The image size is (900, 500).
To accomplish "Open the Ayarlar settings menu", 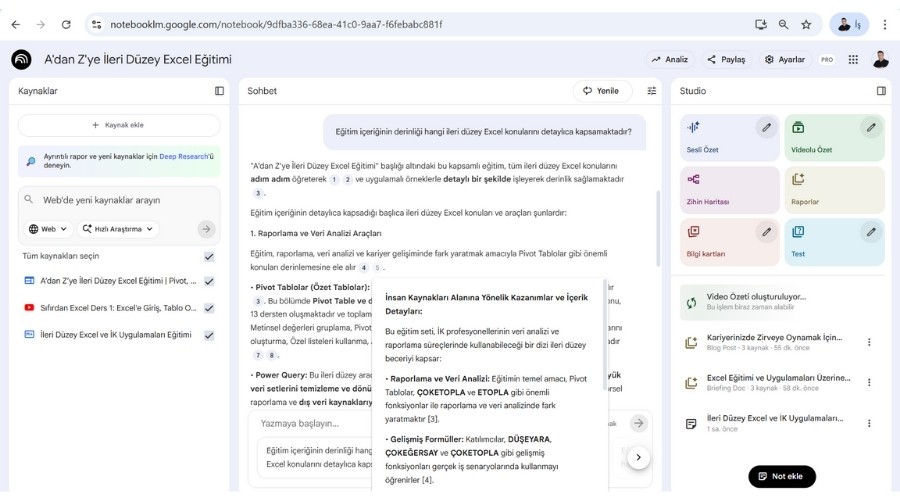I will tap(784, 59).
